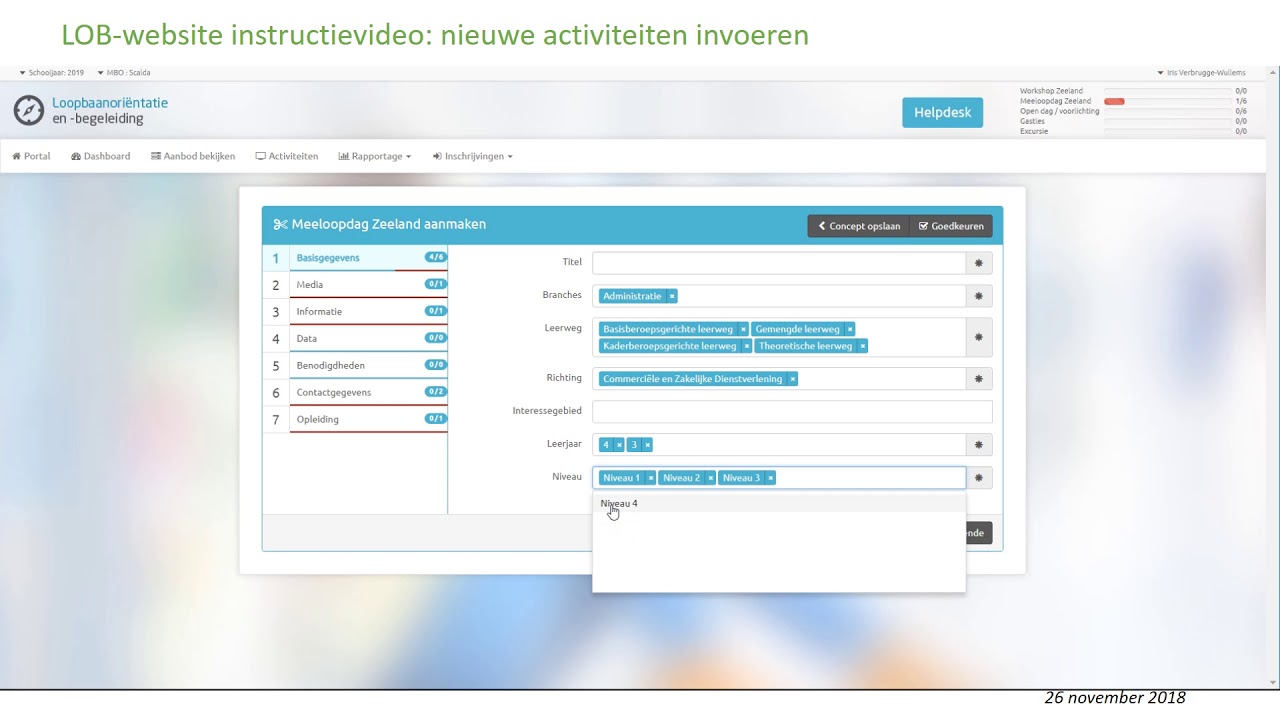Remove the Gemengde leerweg tag
The width and height of the screenshot is (1280, 720).
coord(850,329)
